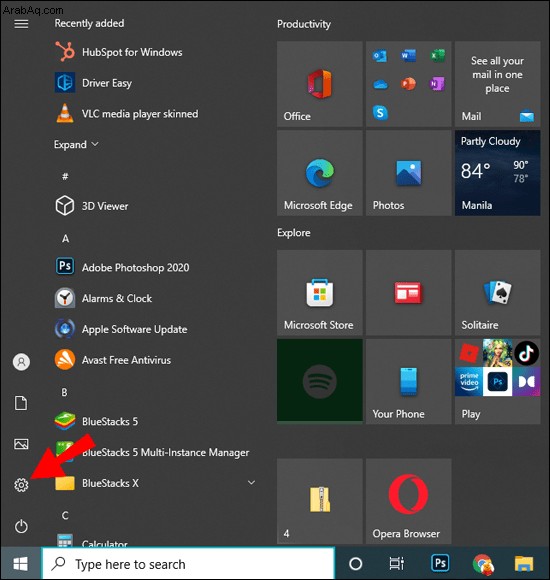550x580 pixels.
Task: Open Settings via the gear icon
Action: [21, 485]
